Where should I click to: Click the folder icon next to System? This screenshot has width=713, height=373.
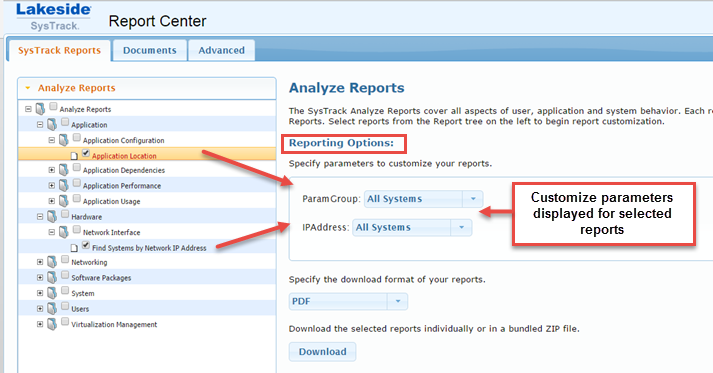click(52, 293)
